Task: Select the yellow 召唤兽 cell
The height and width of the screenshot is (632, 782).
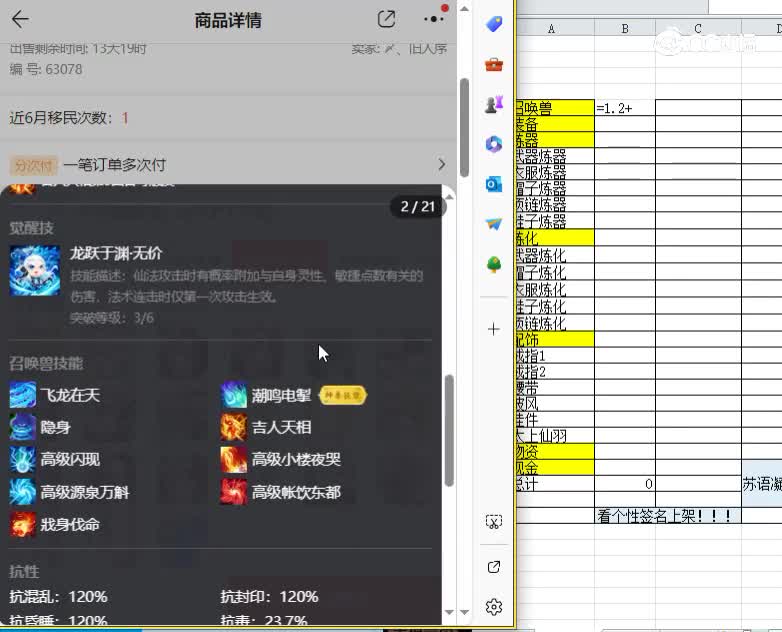Action: click(555, 108)
